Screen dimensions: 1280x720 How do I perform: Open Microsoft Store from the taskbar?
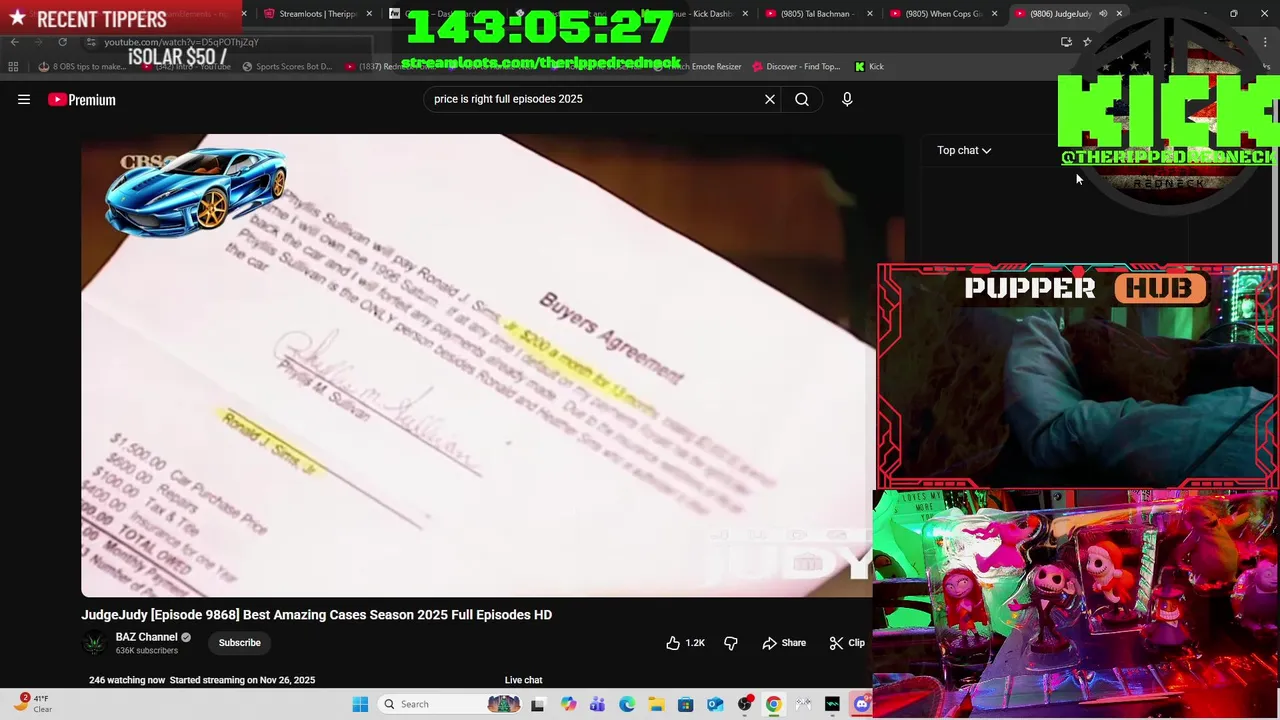coord(685,704)
